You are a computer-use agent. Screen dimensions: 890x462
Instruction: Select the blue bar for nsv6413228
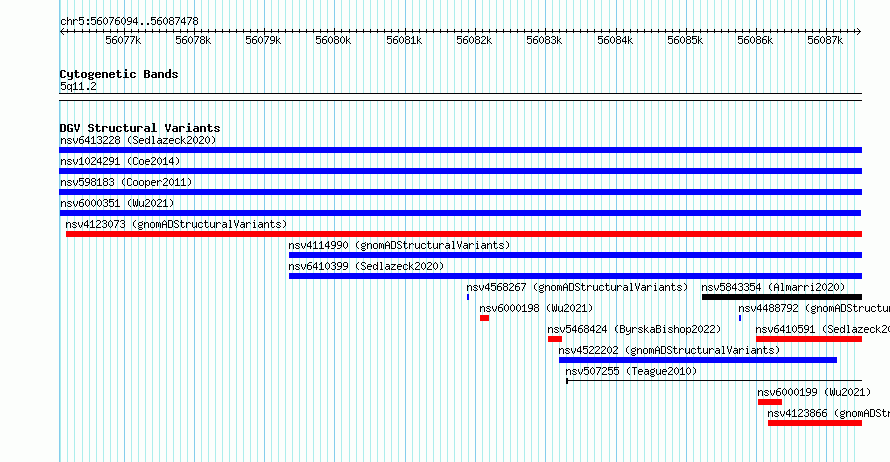click(x=460, y=150)
